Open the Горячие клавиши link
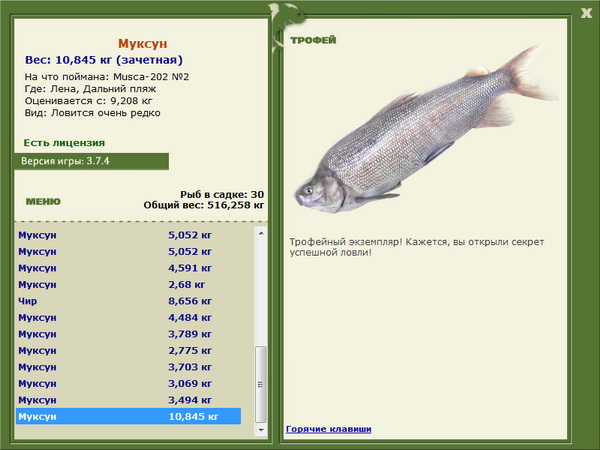 pos(329,429)
